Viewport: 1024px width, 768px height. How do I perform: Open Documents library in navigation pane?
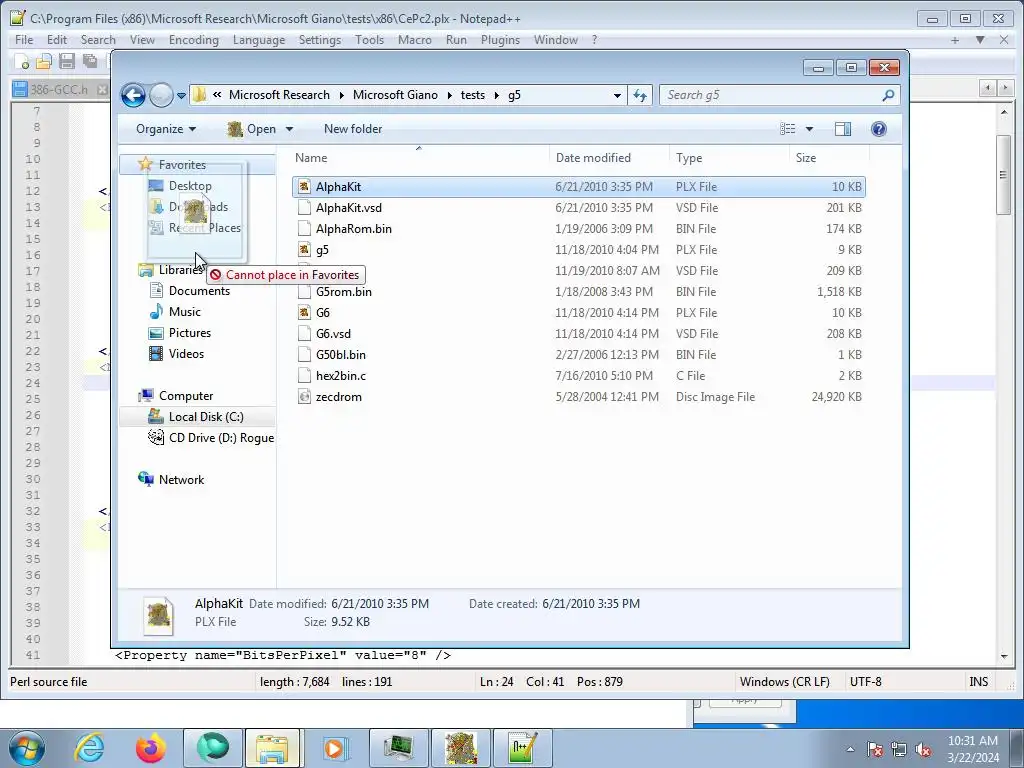(199, 291)
